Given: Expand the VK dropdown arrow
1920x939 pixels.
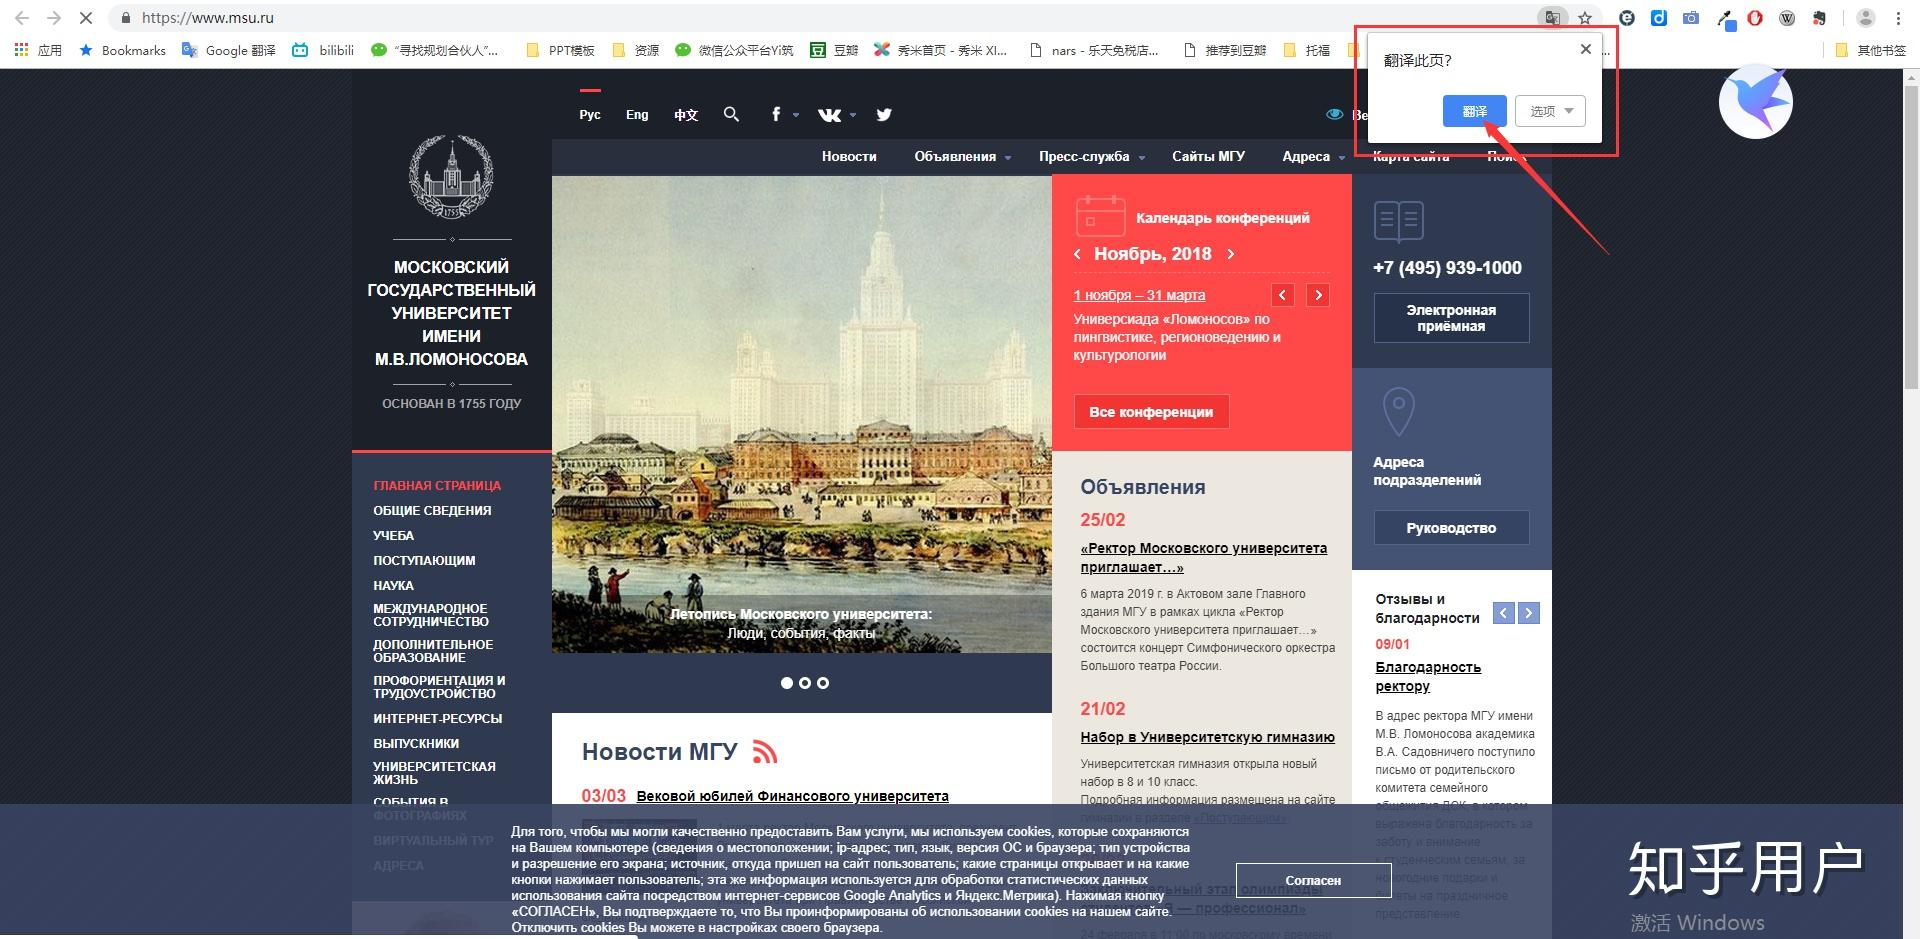Looking at the screenshot, I should pyautogui.click(x=853, y=115).
